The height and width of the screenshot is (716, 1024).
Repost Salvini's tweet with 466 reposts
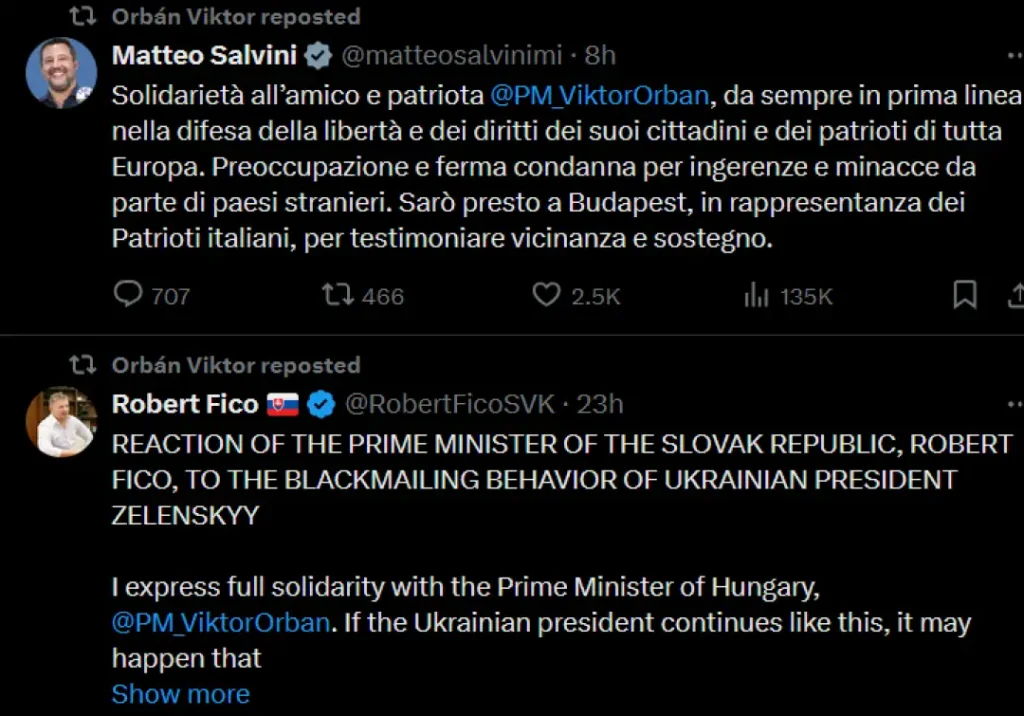[339, 295]
